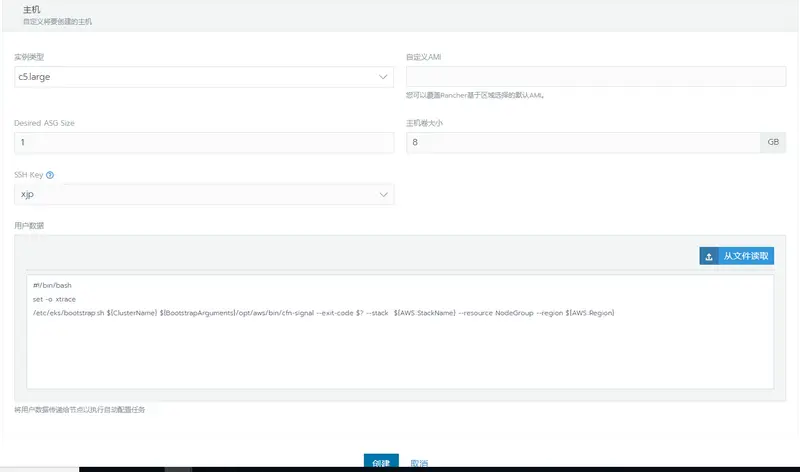This screenshot has width=800, height=472.
Task: Click inside the user data script textarea
Action: tap(400, 332)
